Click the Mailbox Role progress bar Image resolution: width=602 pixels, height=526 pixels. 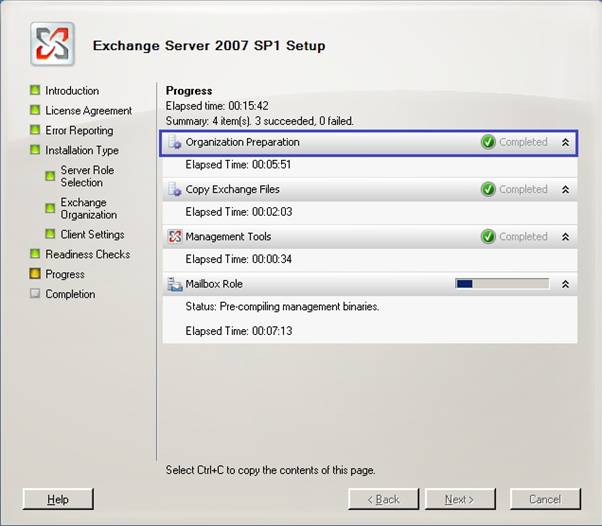[502, 284]
